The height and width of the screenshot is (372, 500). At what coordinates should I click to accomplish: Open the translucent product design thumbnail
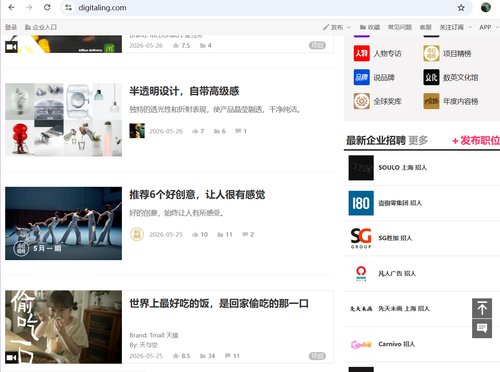point(63,120)
